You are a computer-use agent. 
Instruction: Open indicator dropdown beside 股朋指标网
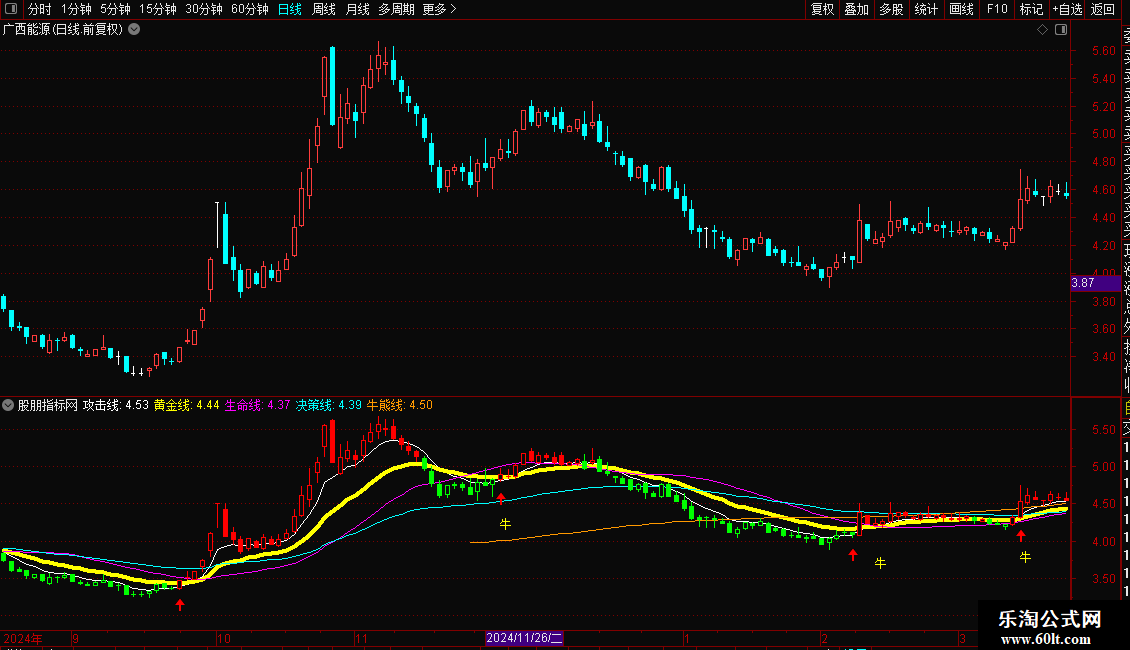pos(8,405)
